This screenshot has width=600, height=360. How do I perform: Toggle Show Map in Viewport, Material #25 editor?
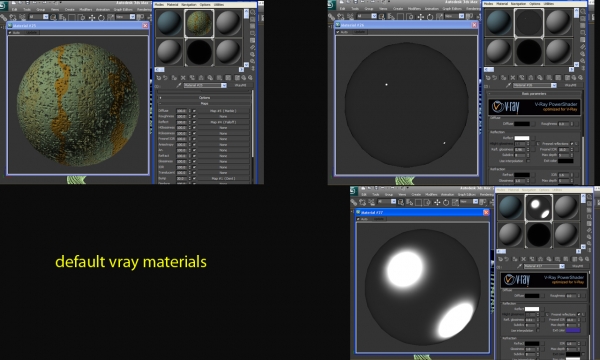pyautogui.click(x=228, y=78)
